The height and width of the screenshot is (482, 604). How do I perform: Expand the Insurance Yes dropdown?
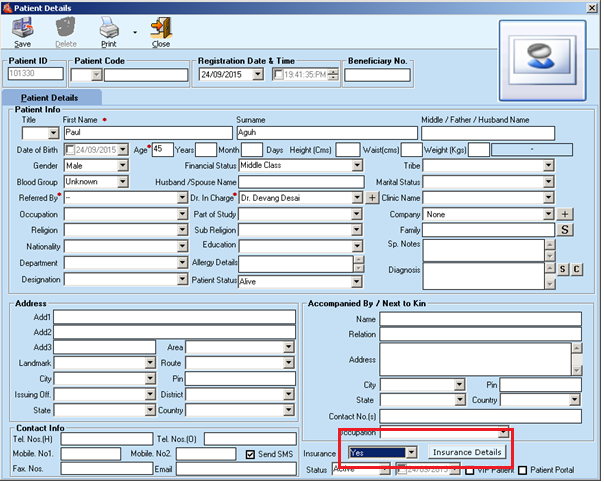pyautogui.click(x=411, y=453)
